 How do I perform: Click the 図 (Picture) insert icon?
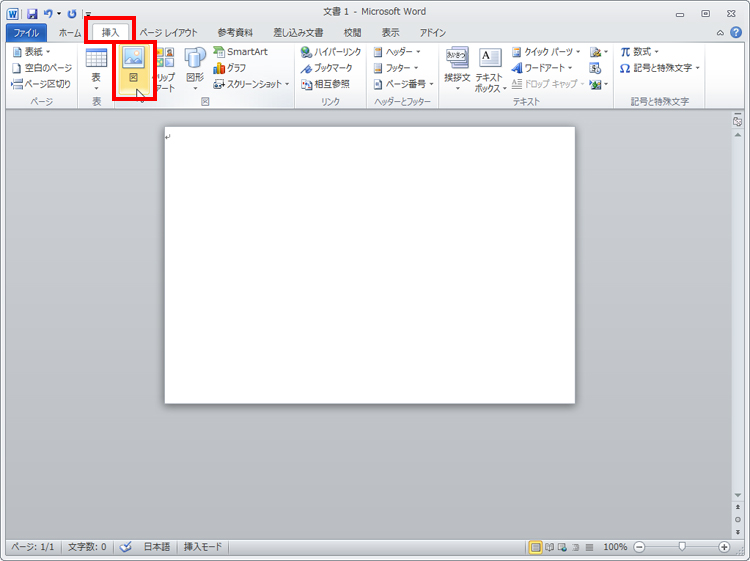coord(133,70)
